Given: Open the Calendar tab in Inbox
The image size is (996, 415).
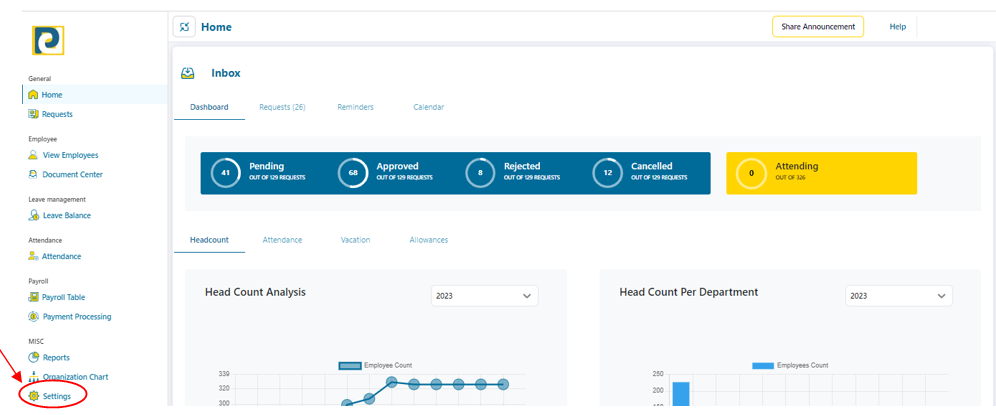Looking at the screenshot, I should coord(428,107).
